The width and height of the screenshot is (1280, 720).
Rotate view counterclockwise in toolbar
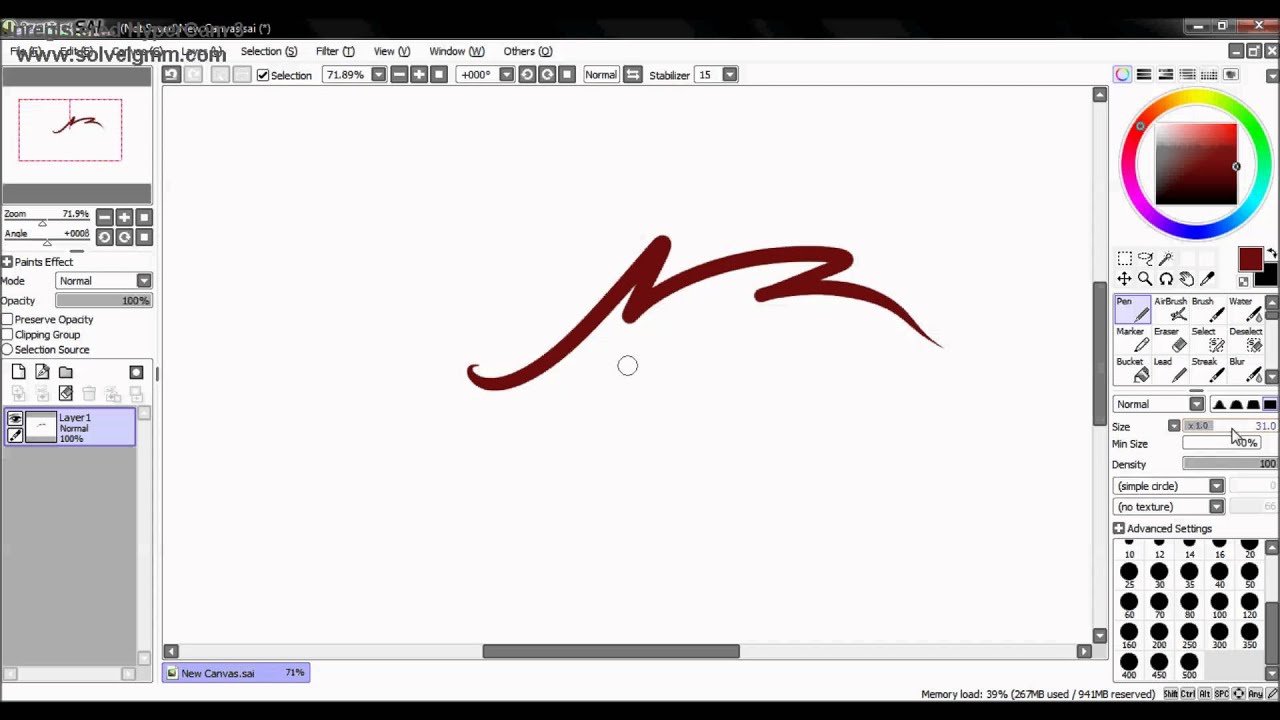pos(527,75)
